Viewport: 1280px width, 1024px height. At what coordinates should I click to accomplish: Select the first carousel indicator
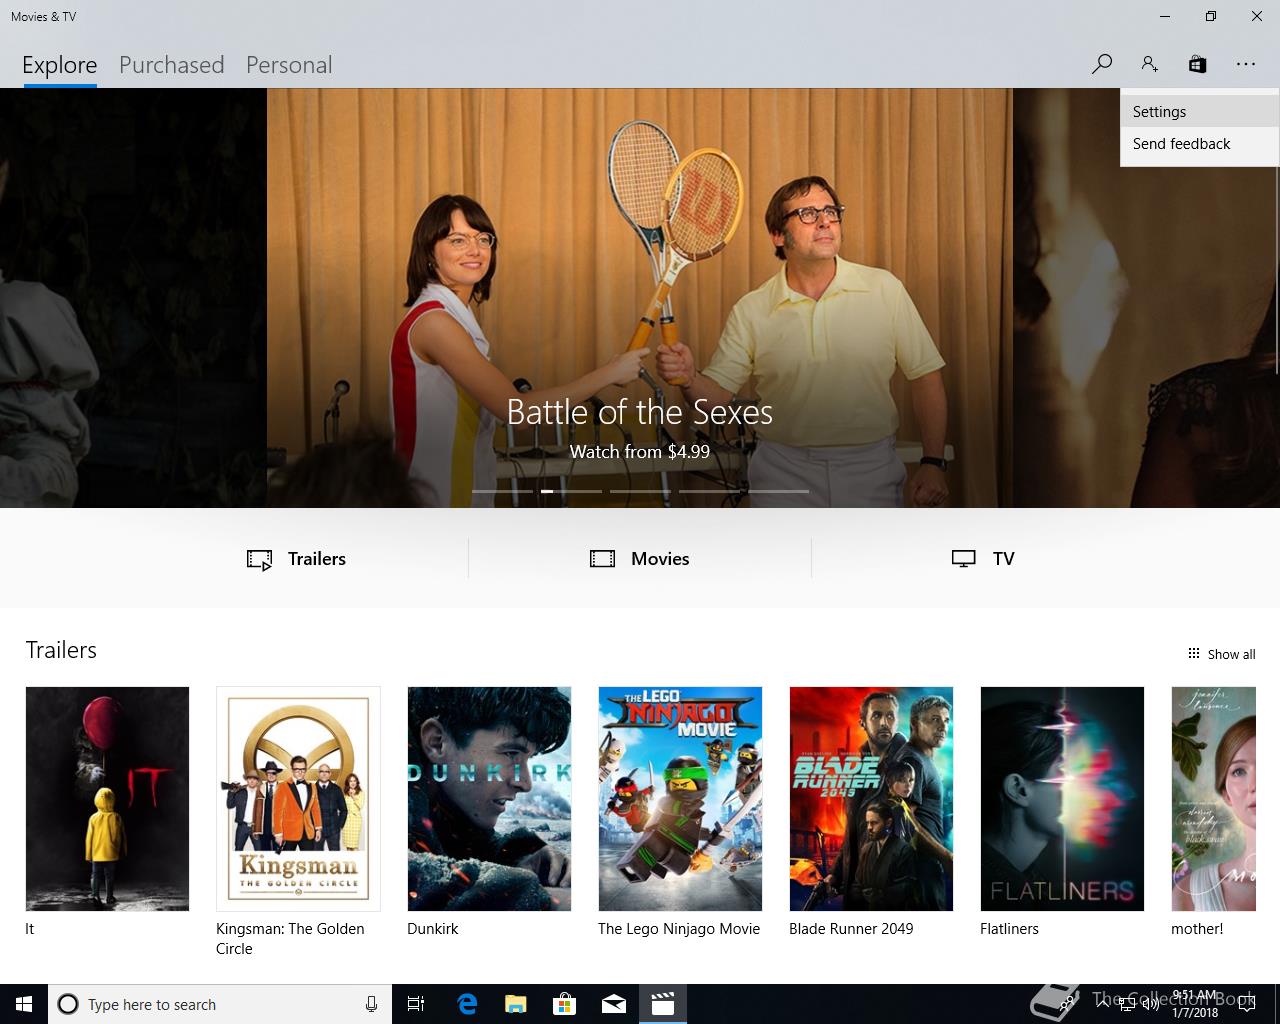(502, 491)
